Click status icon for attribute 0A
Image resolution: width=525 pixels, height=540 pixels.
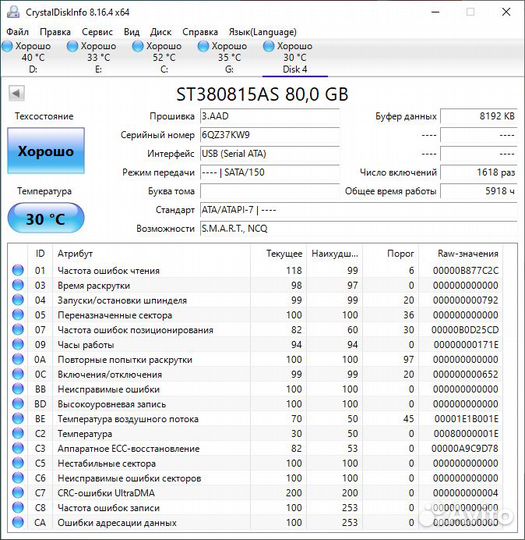pyautogui.click(x=18, y=359)
